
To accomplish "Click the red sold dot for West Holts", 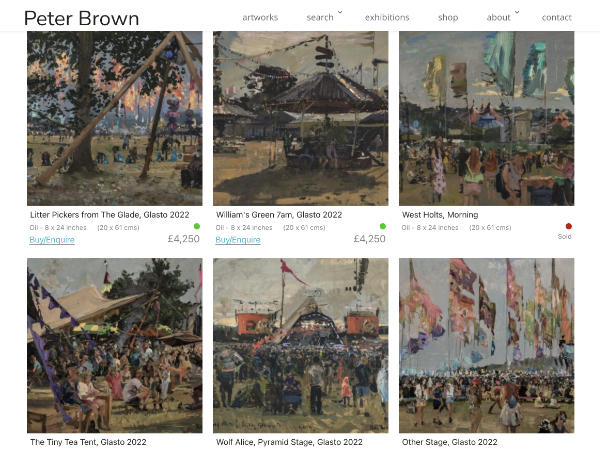I will (x=569, y=226).
